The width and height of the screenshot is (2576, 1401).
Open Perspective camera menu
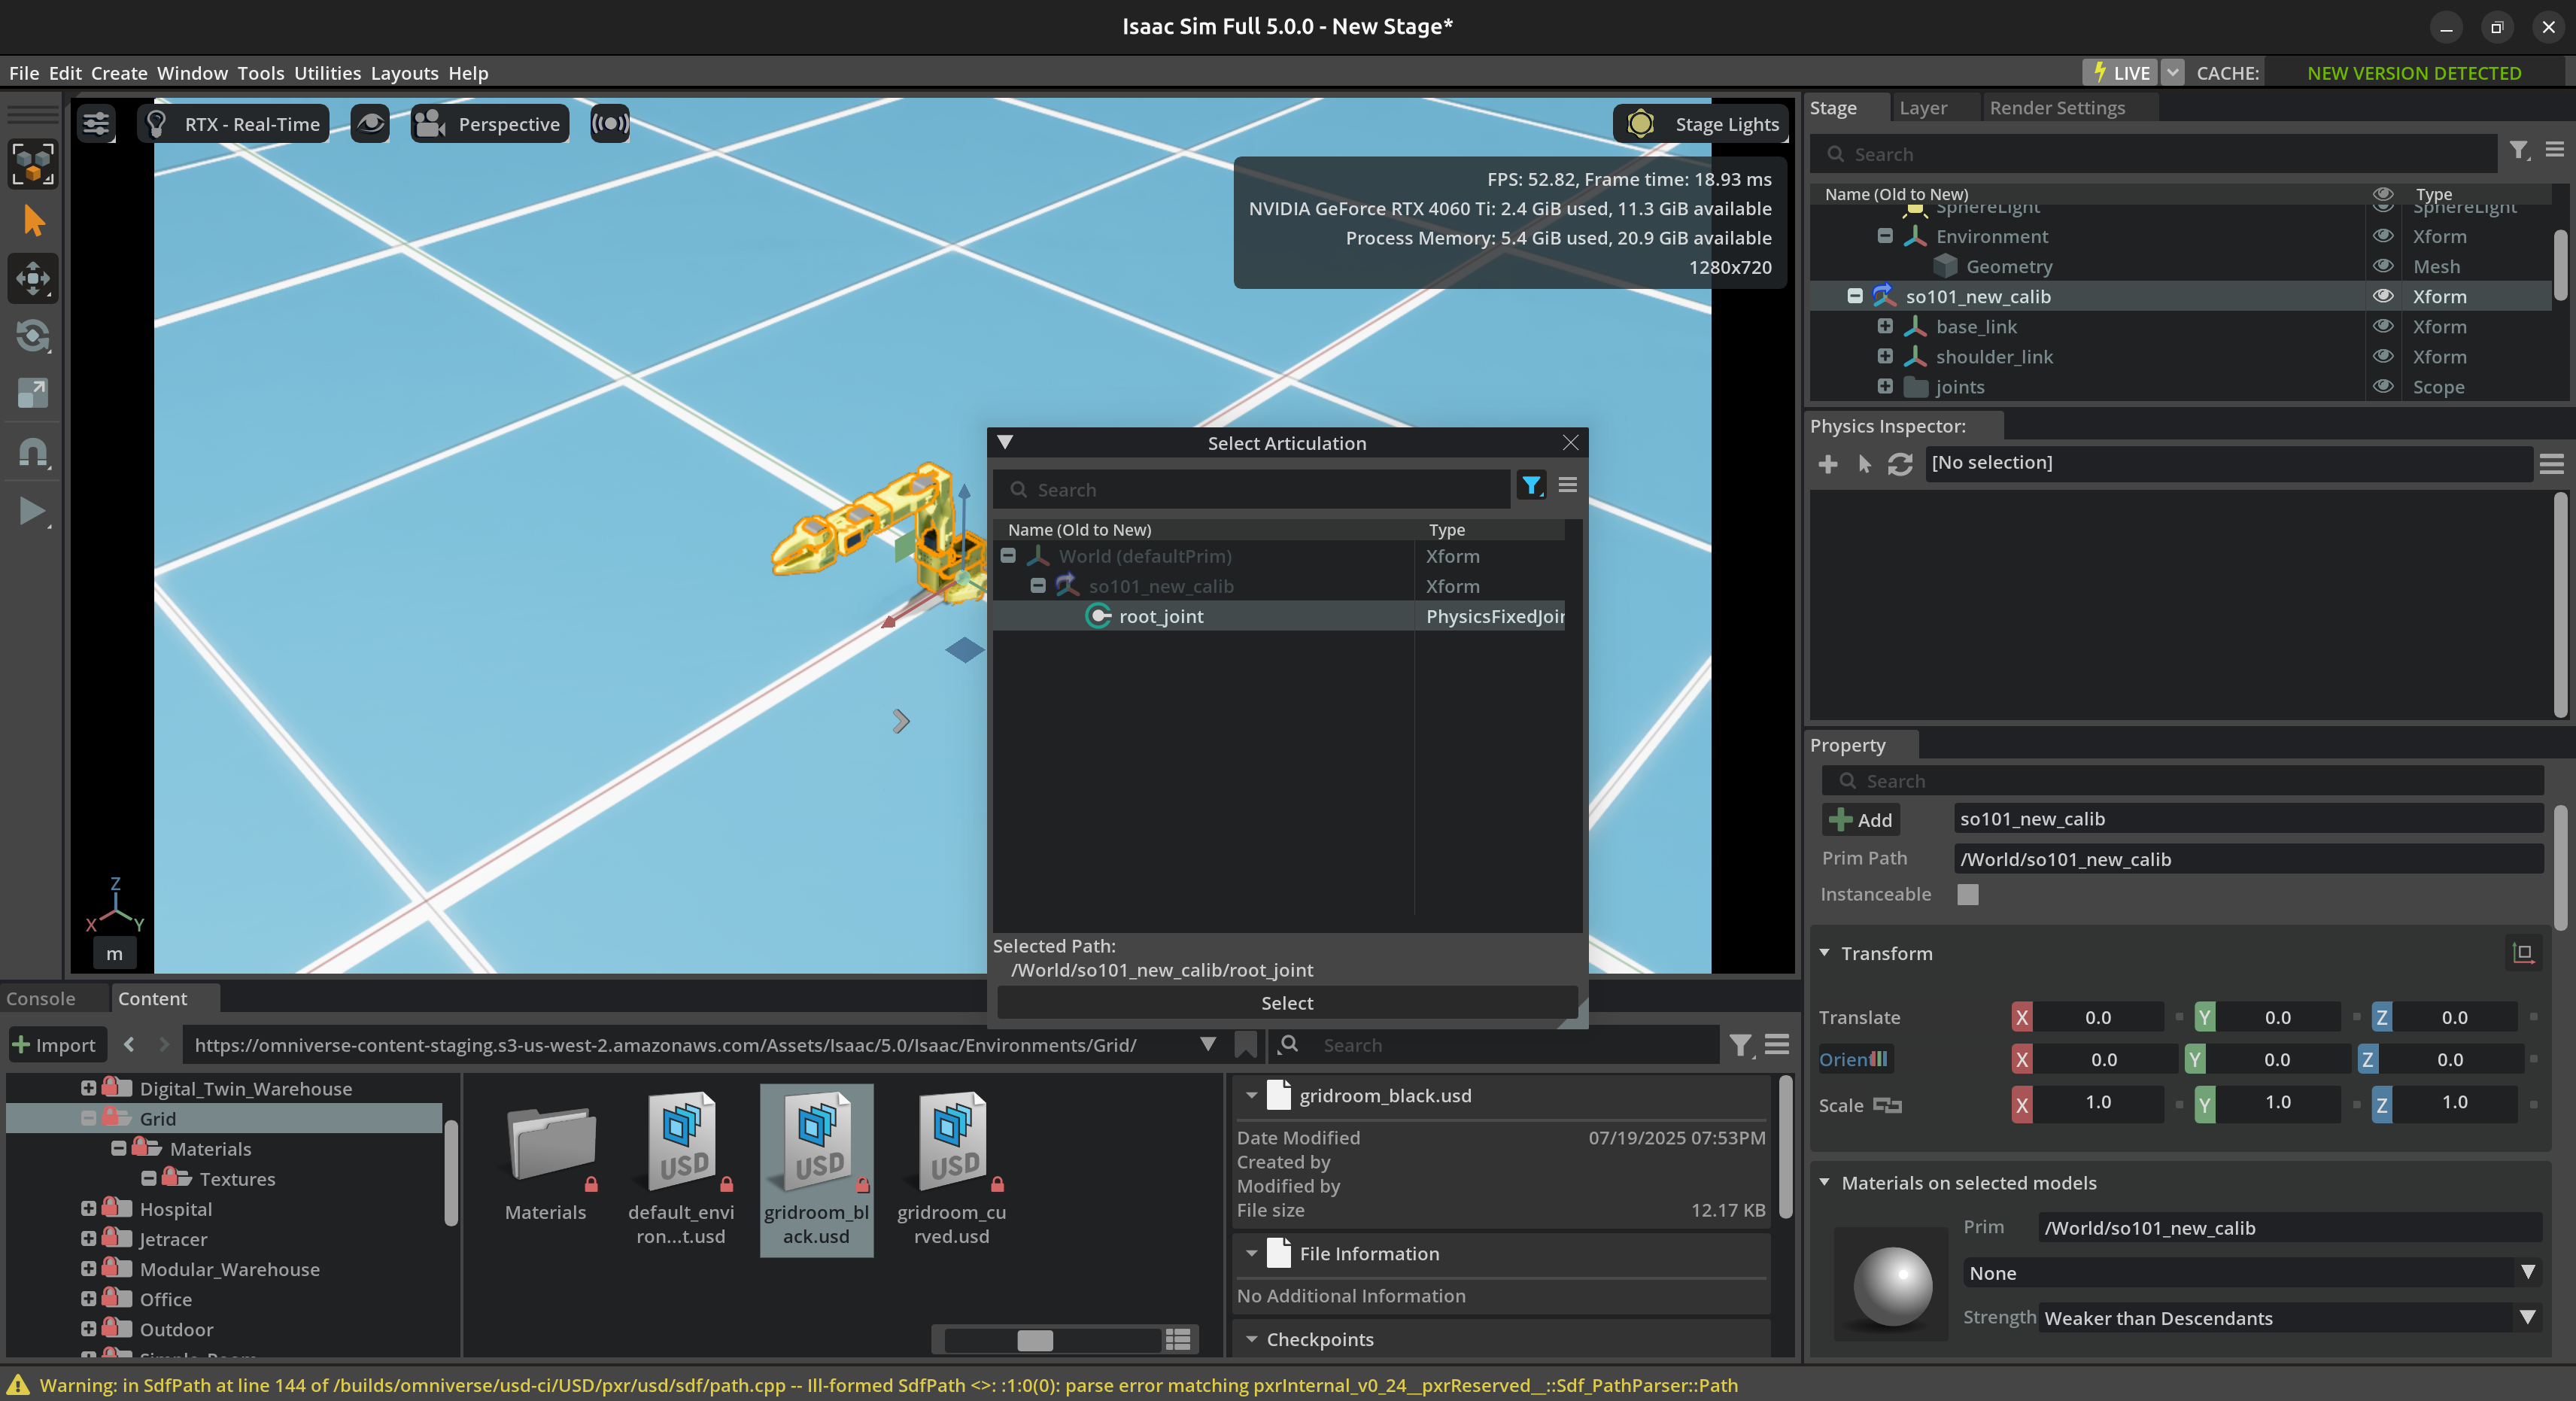[490, 124]
